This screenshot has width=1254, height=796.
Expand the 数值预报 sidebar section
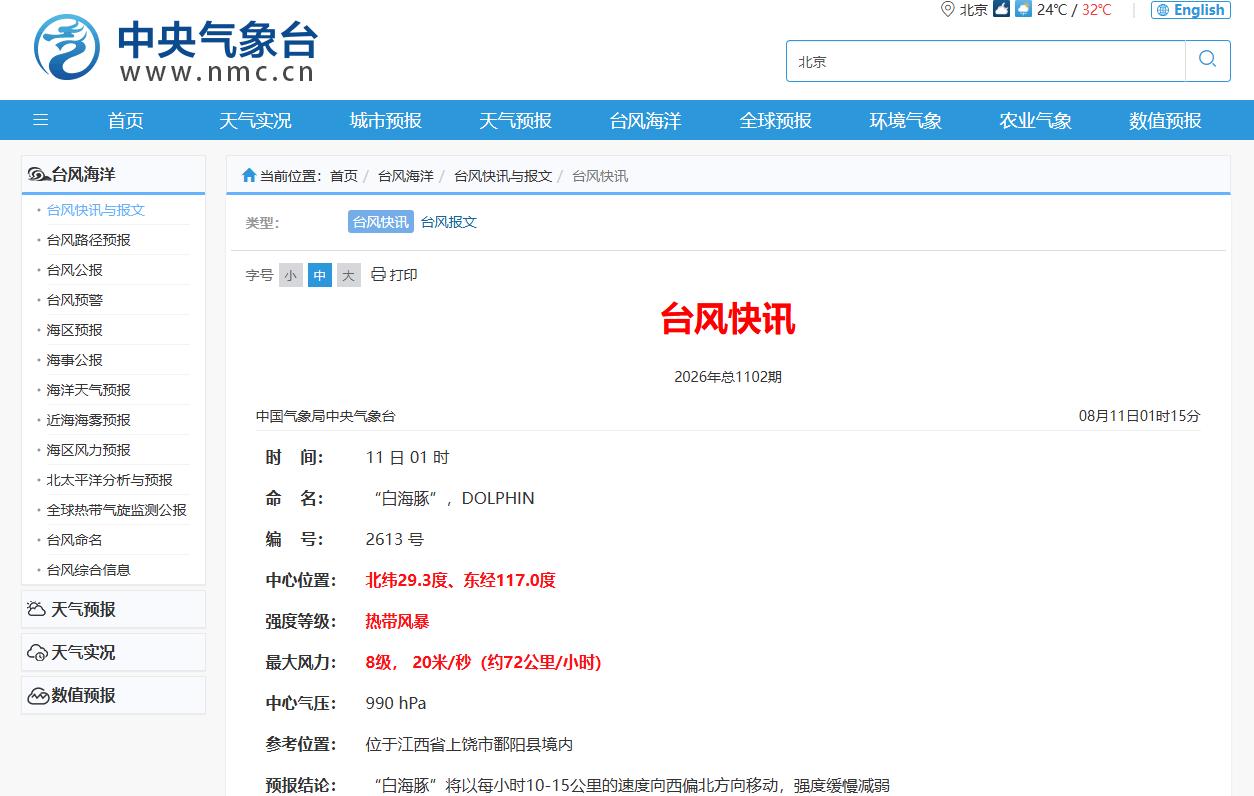point(113,695)
